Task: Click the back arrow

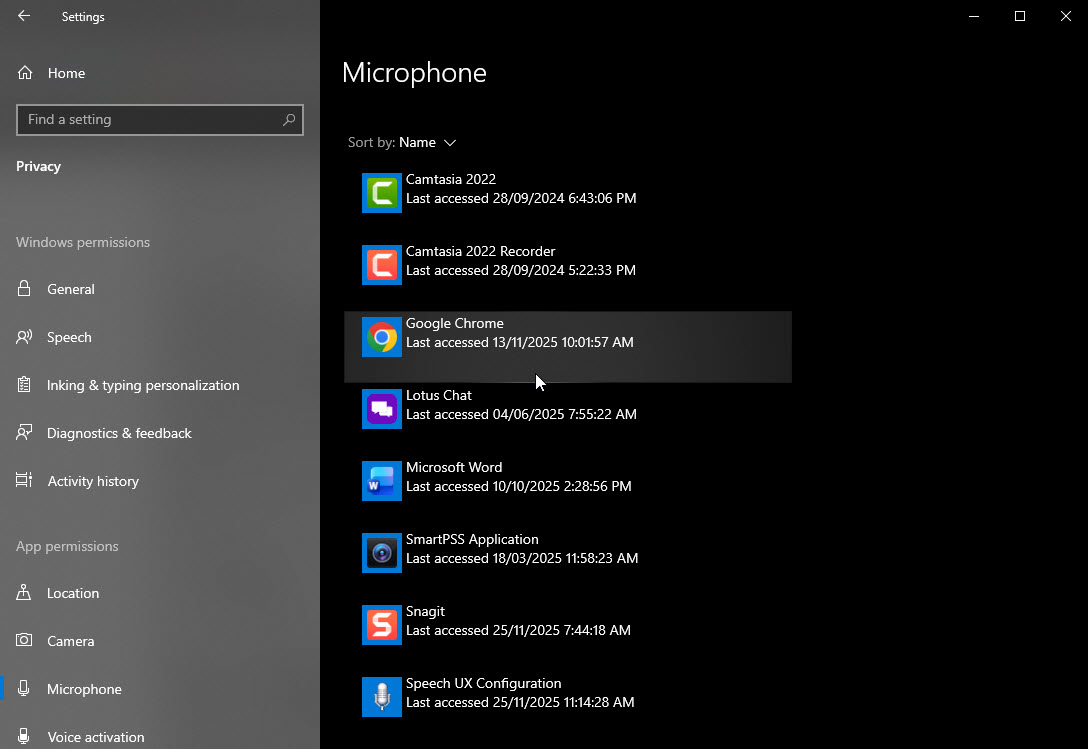Action: (22, 16)
